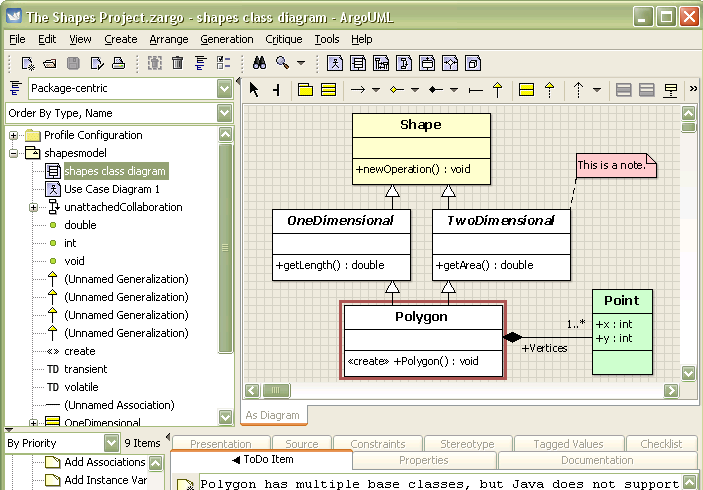
Task: Select the Composition filled diamond tool
Action: click(x=435, y=90)
